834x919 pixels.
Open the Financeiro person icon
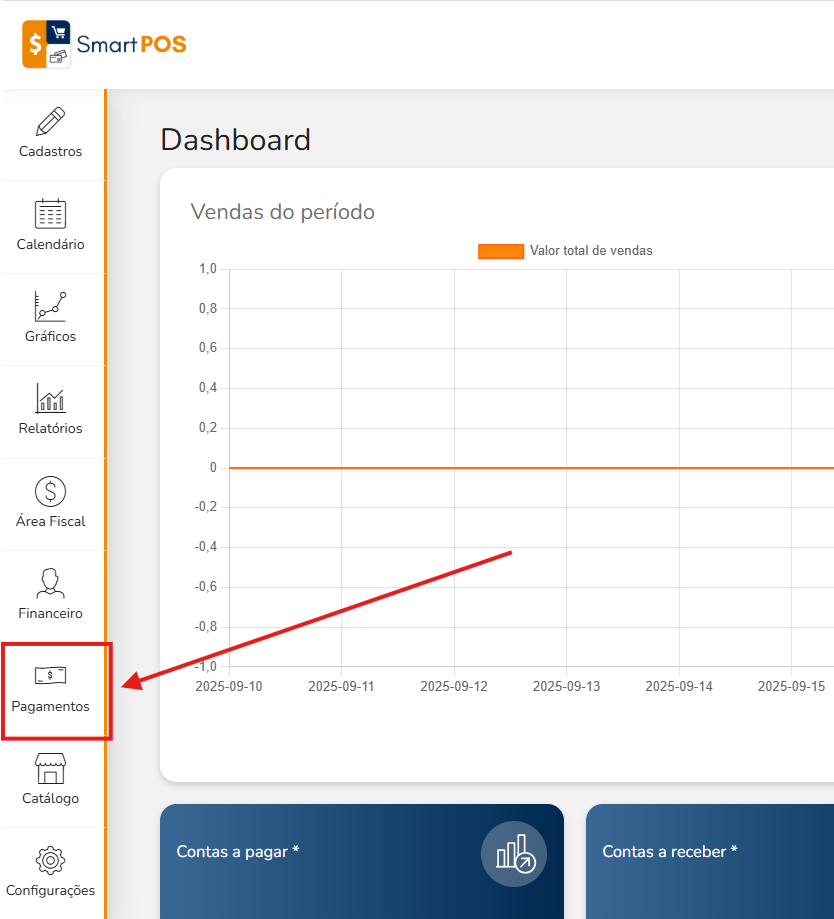click(x=50, y=583)
